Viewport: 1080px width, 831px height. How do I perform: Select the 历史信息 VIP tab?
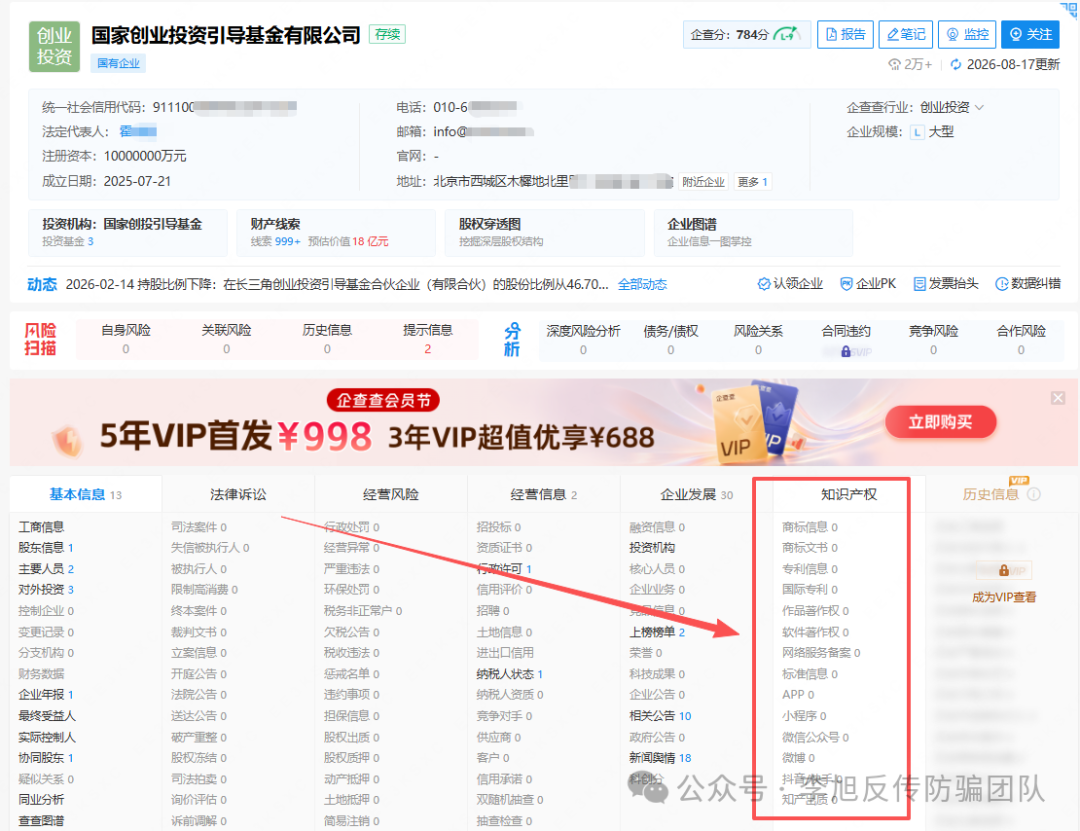pyautogui.click(x=990, y=494)
